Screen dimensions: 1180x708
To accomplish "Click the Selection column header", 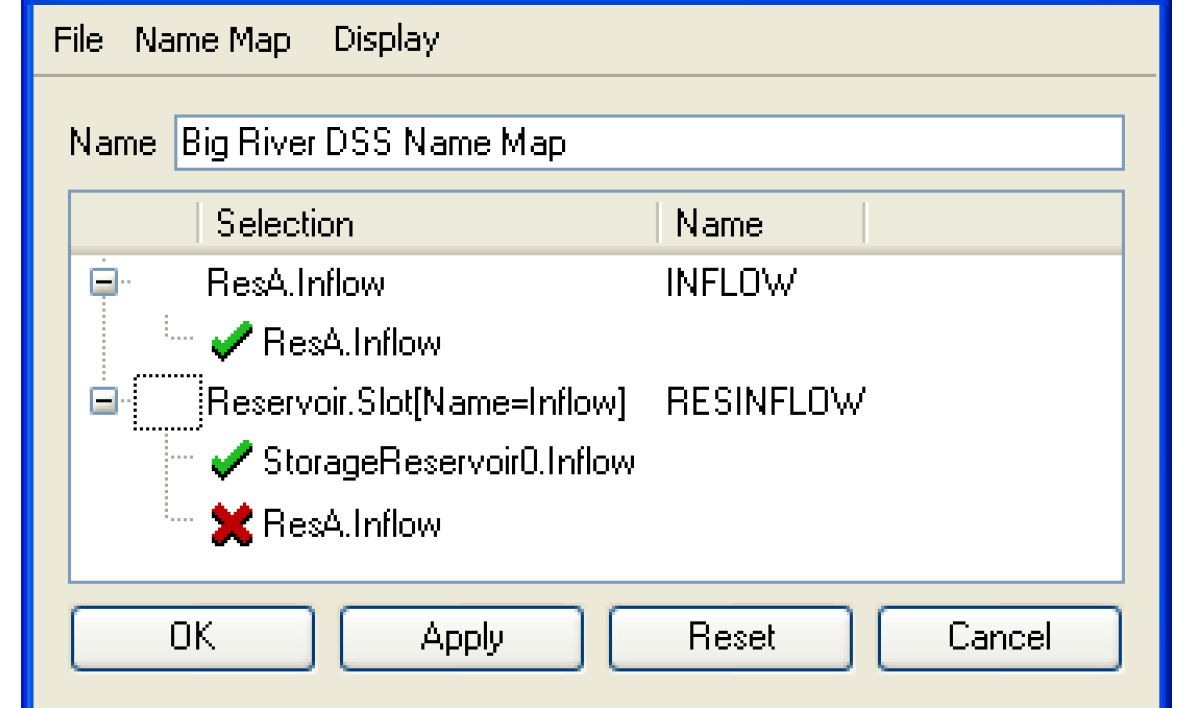I will (429, 223).
